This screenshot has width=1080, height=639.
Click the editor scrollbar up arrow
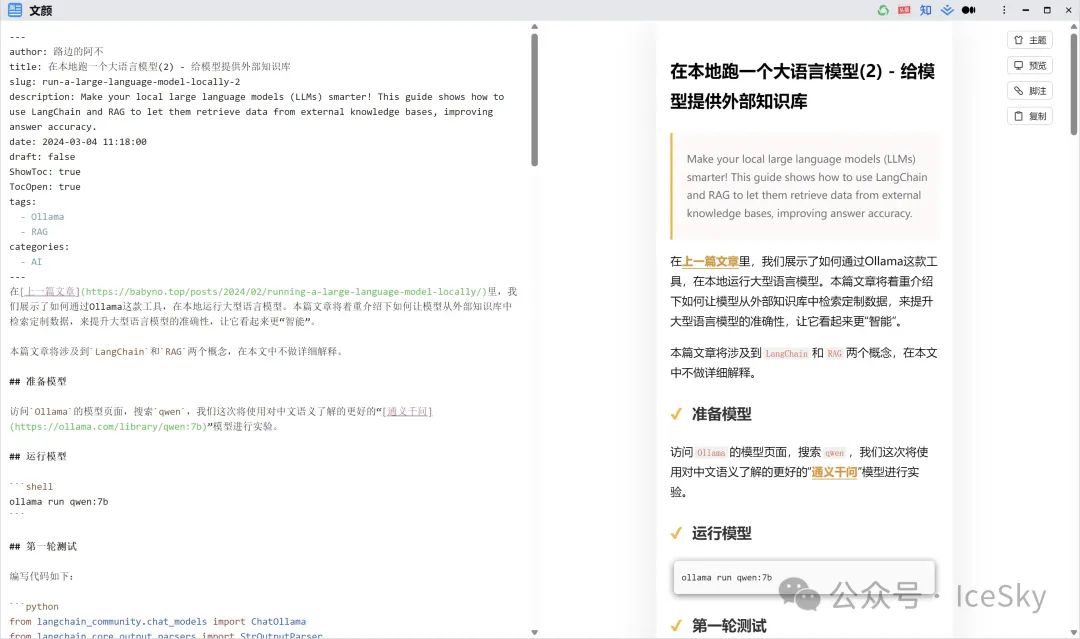pos(535,27)
